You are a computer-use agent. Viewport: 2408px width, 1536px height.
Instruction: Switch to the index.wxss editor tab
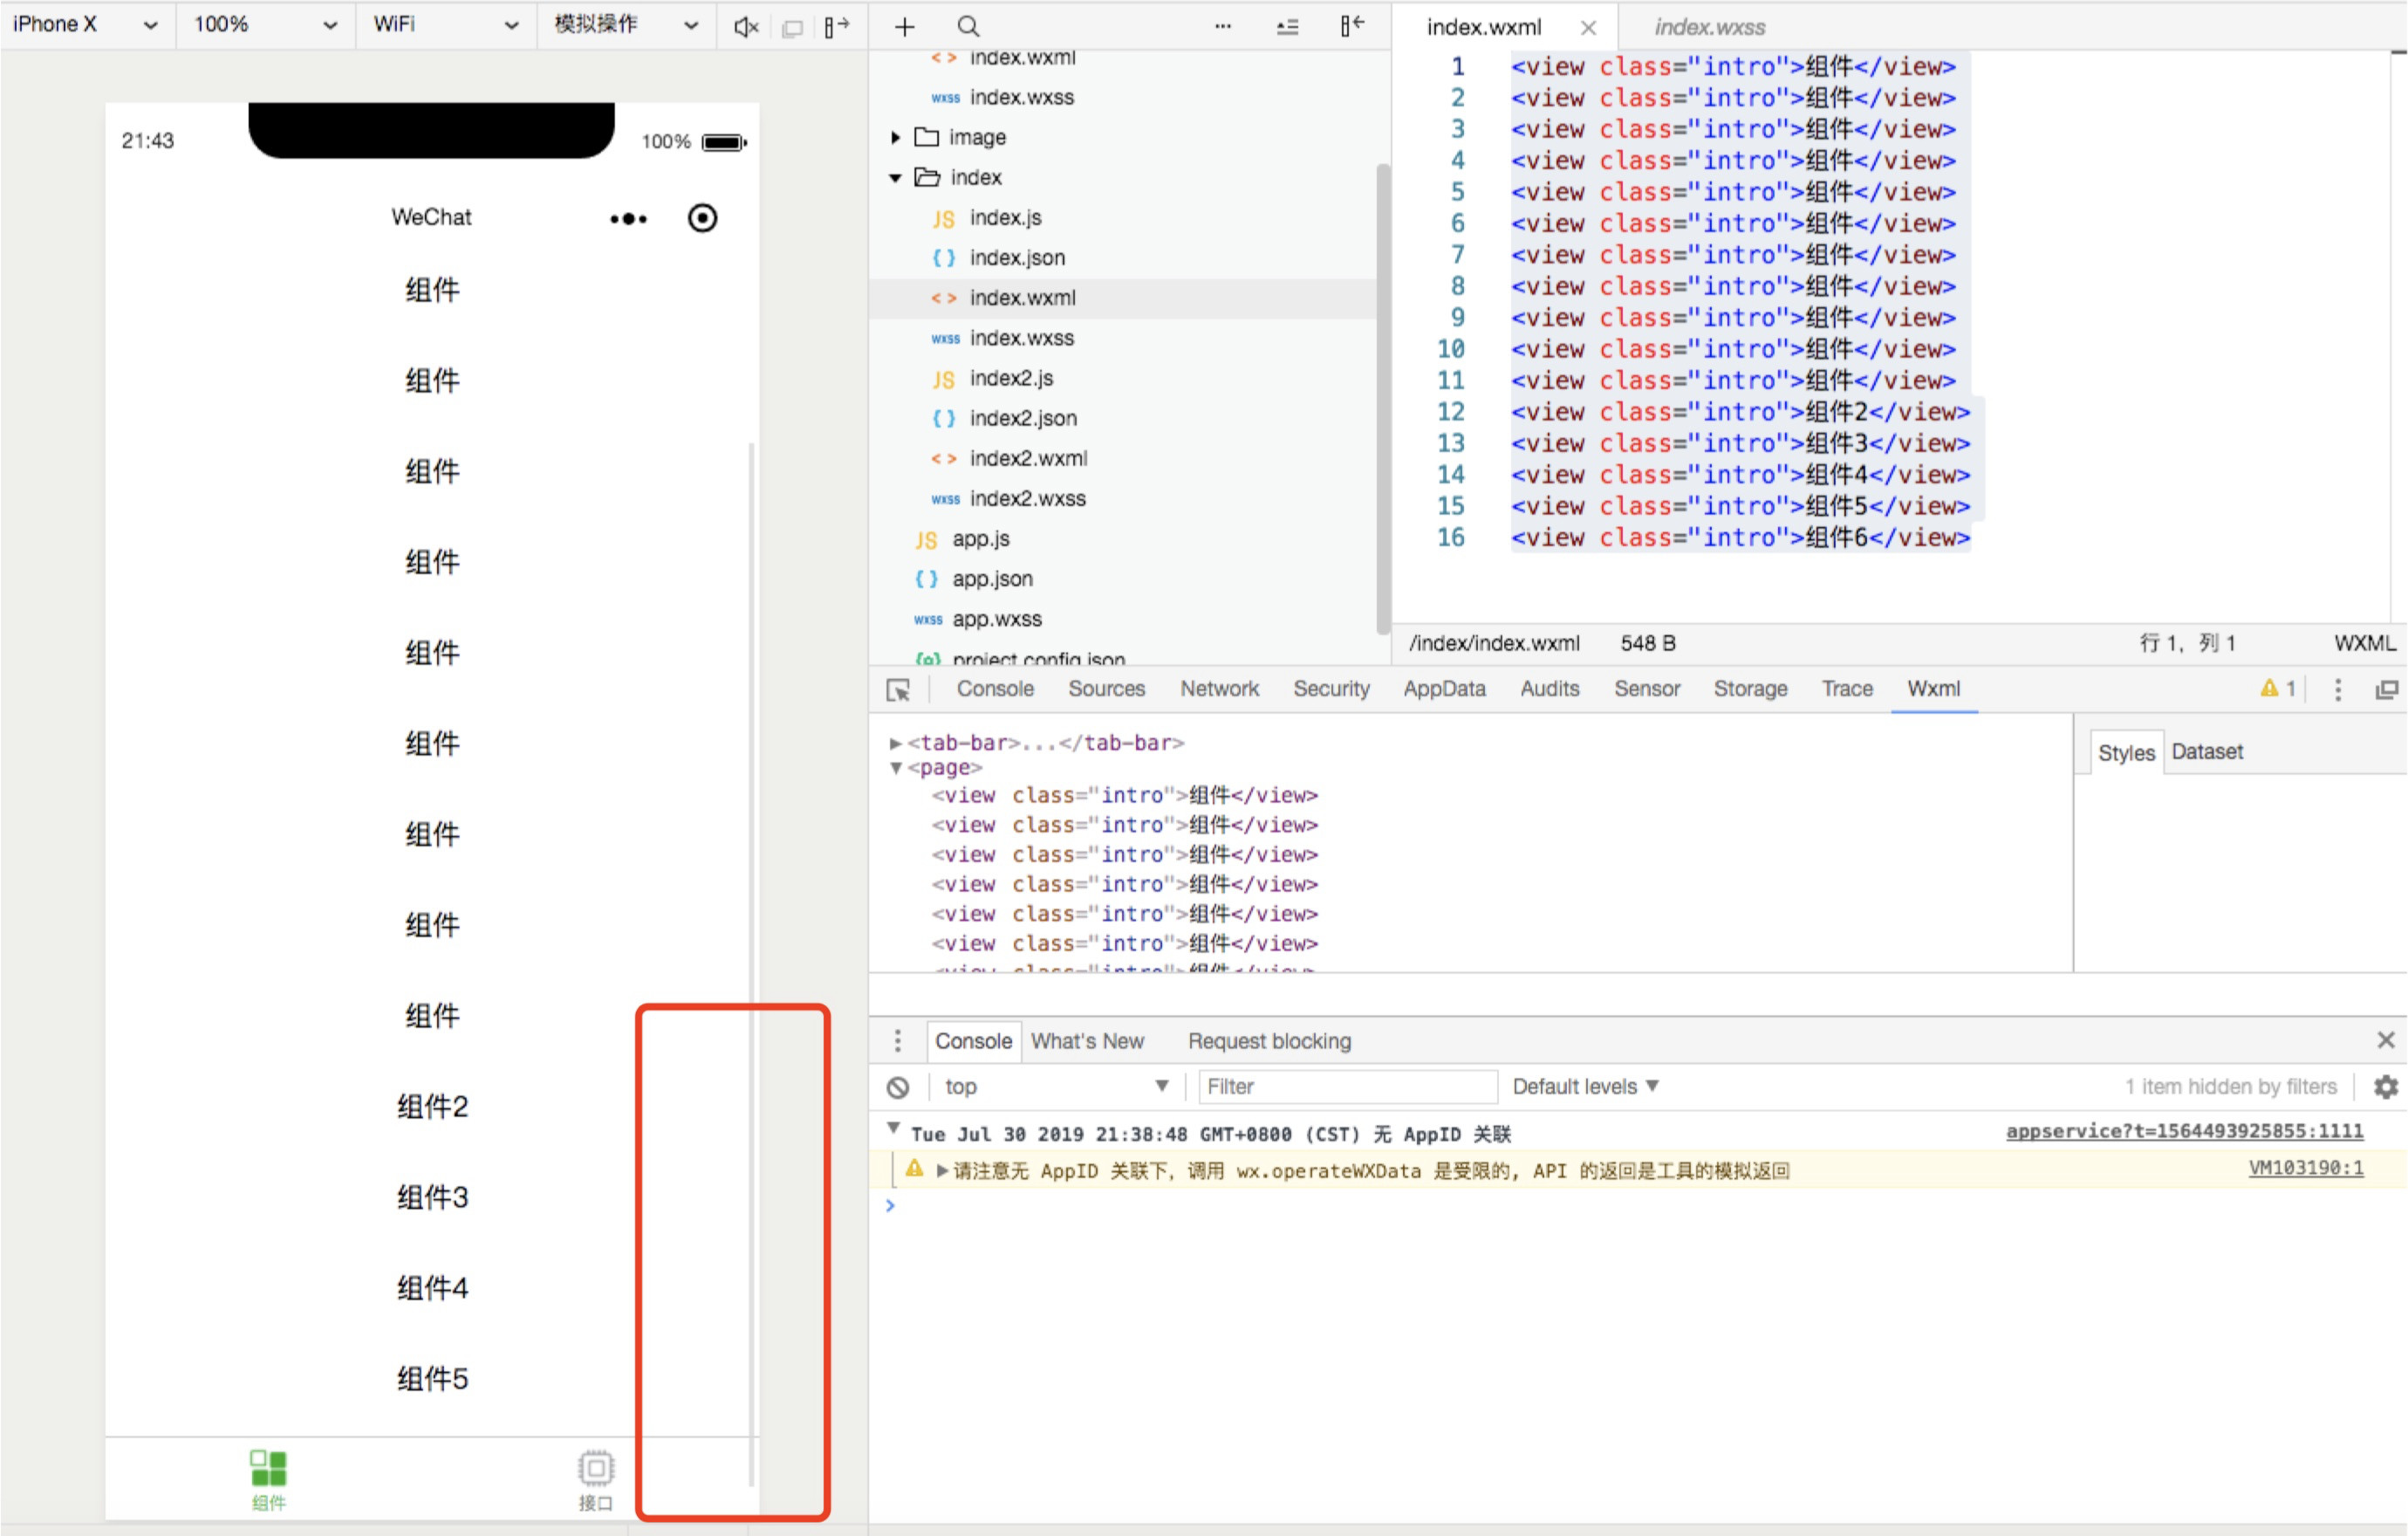point(1709,27)
